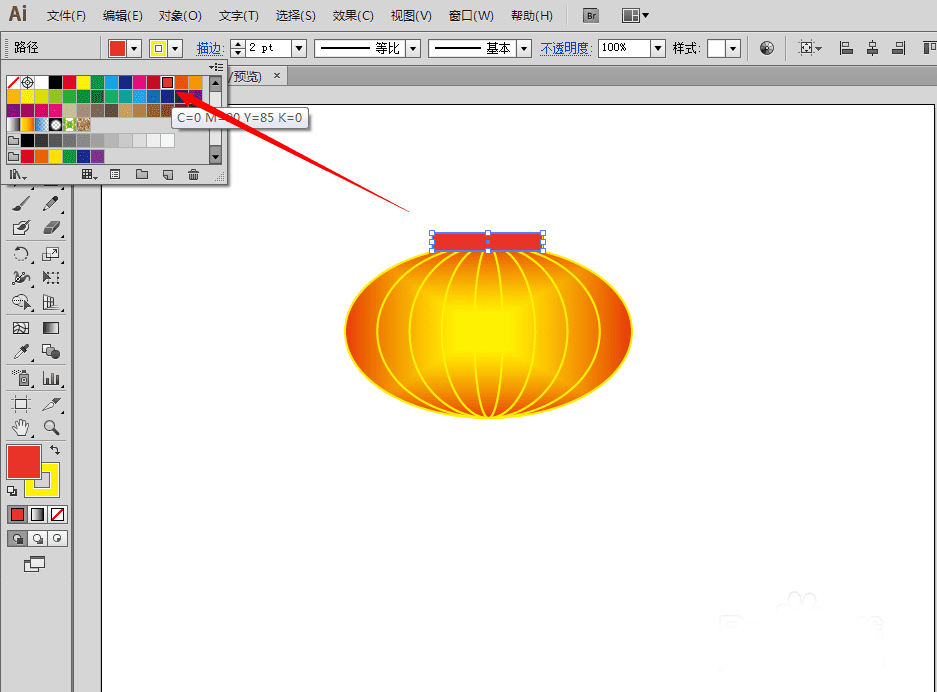The image size is (937, 692).
Task: Reset to default fill and stroke
Action: pos(12,491)
